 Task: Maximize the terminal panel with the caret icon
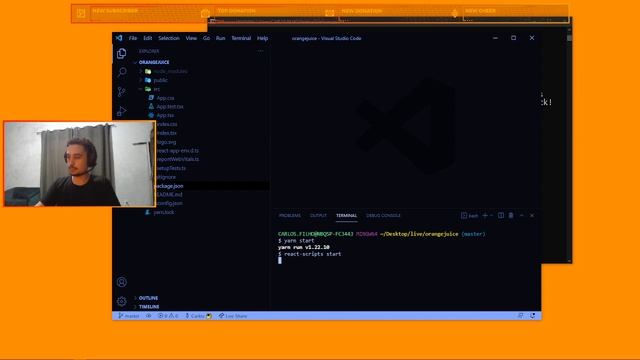tap(522, 216)
